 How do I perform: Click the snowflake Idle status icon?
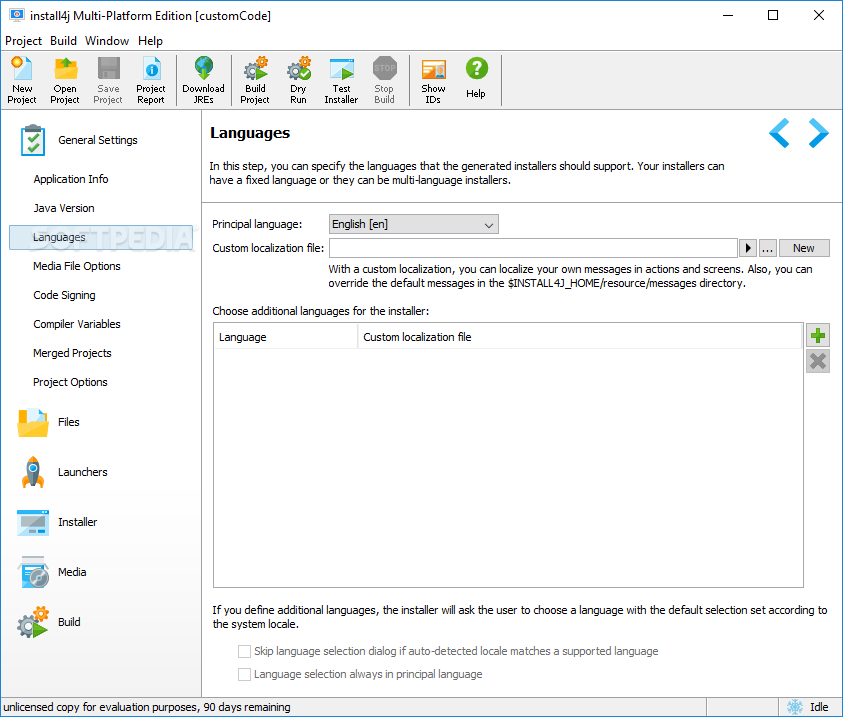pyautogui.click(x=795, y=707)
